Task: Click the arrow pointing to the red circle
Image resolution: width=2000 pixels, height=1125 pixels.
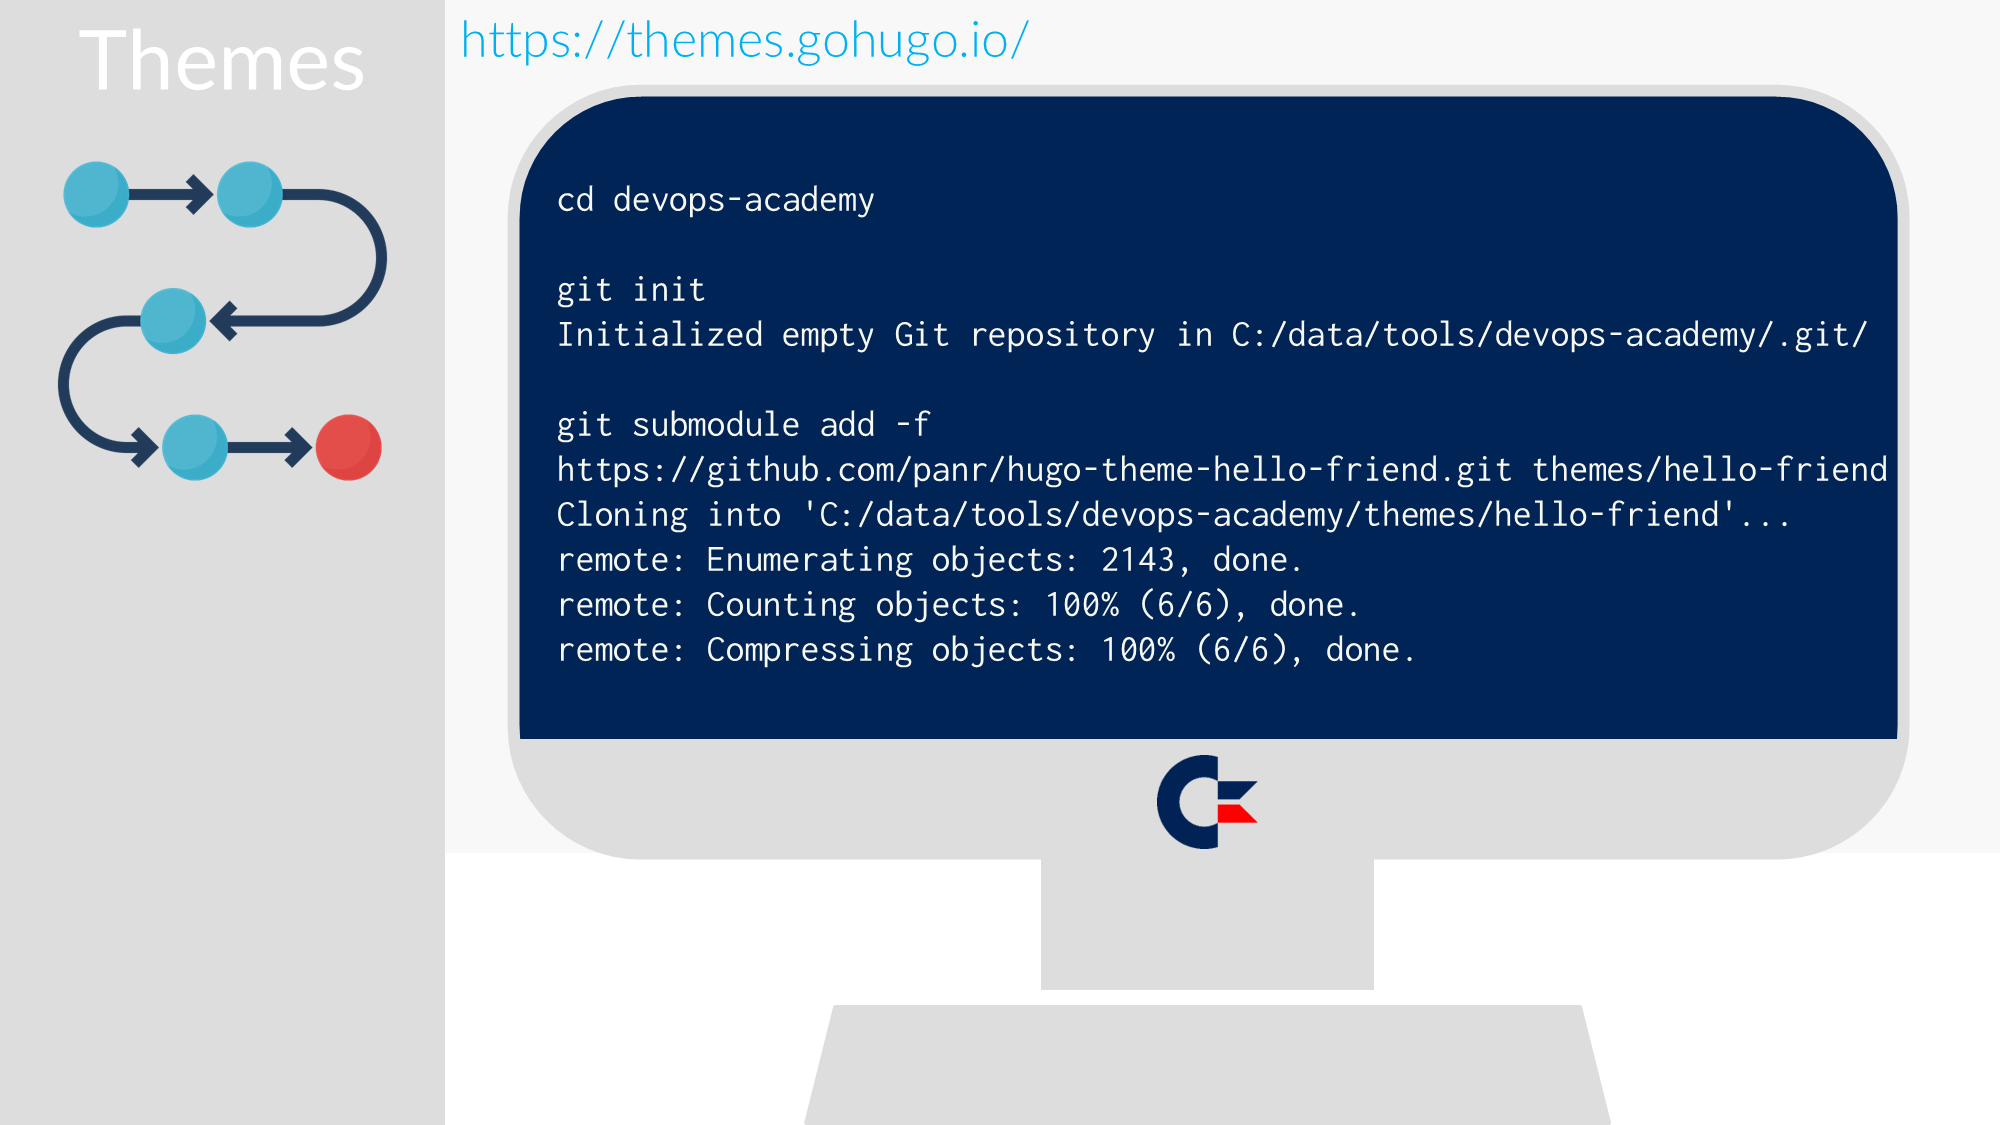Action: coord(270,447)
